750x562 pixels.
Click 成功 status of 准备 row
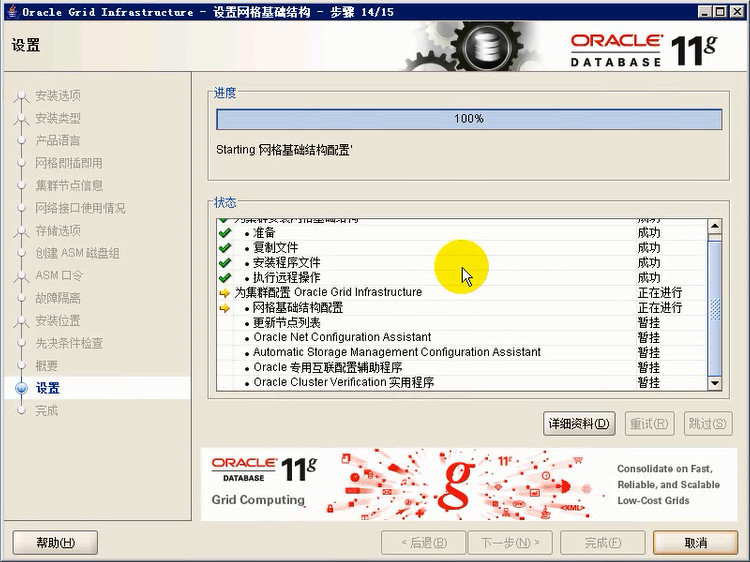649,233
